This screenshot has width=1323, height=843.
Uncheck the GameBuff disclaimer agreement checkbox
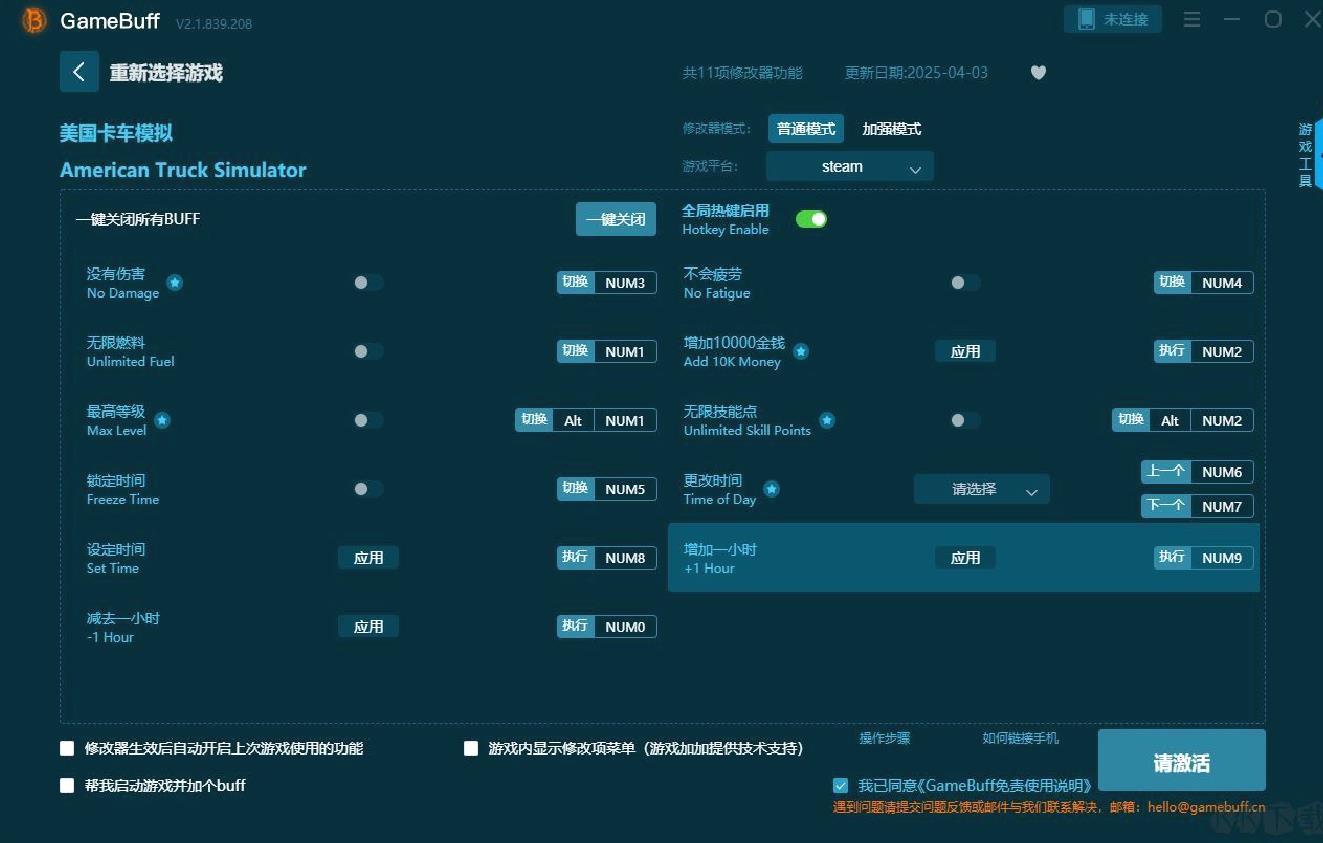(840, 786)
